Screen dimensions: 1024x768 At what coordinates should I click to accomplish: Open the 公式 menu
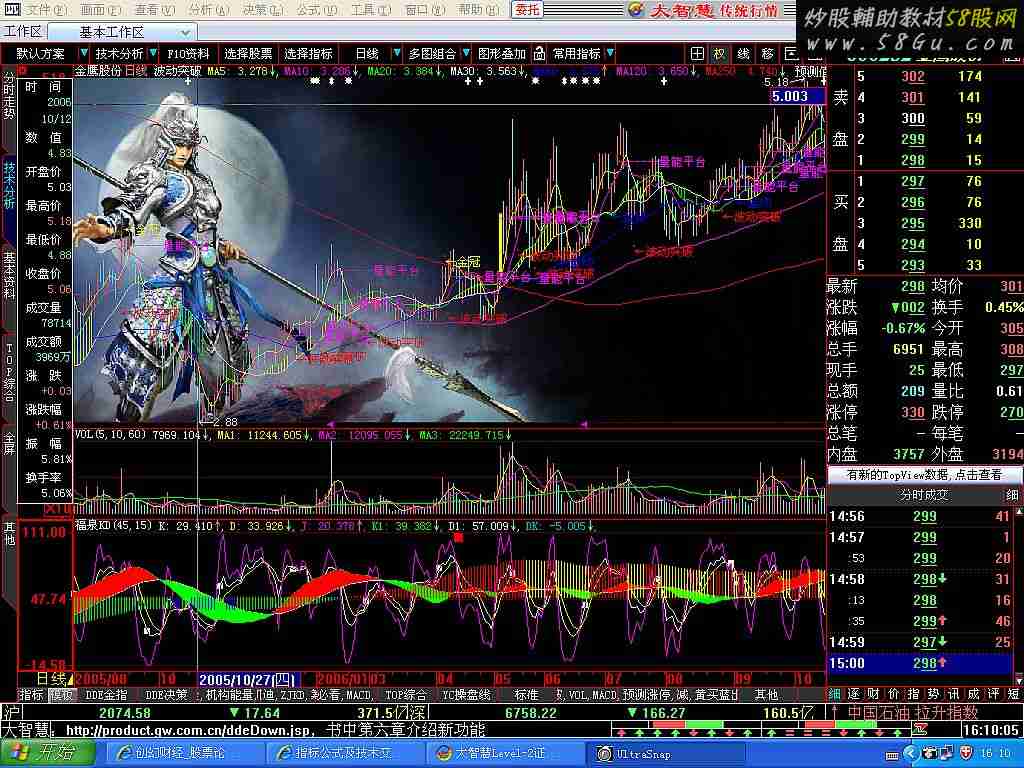tap(317, 10)
